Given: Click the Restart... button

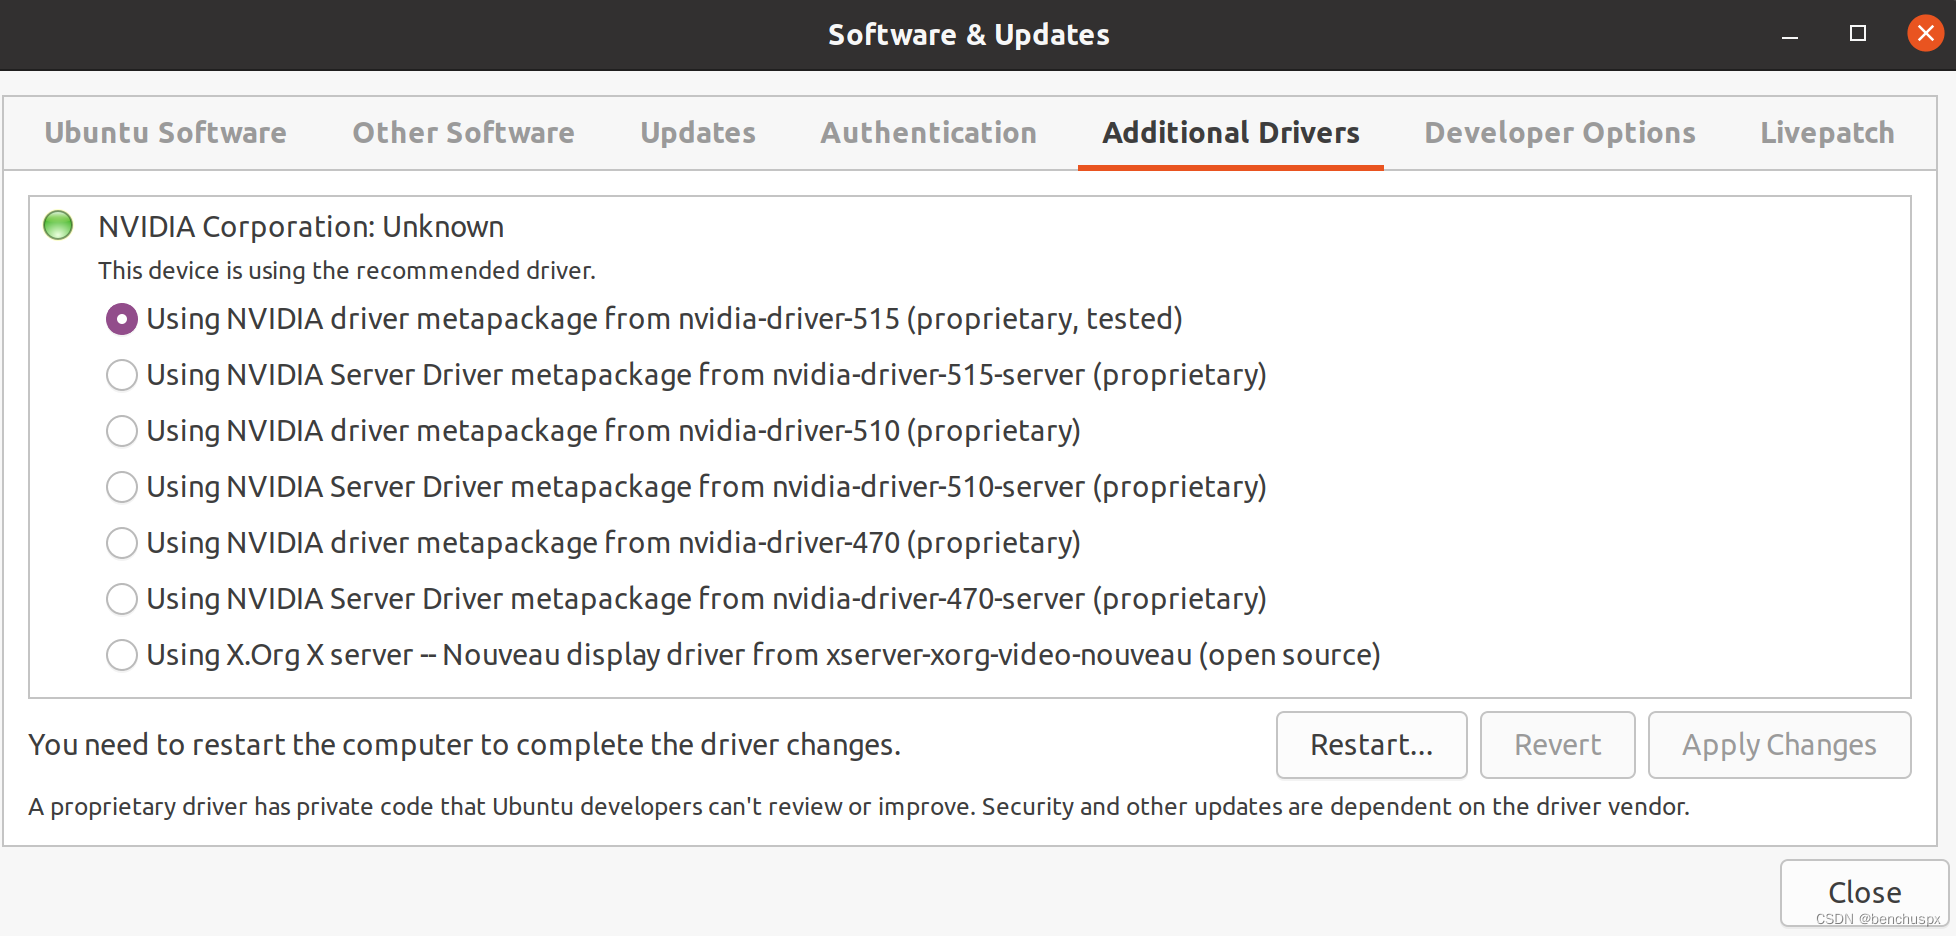Looking at the screenshot, I should click(x=1371, y=745).
